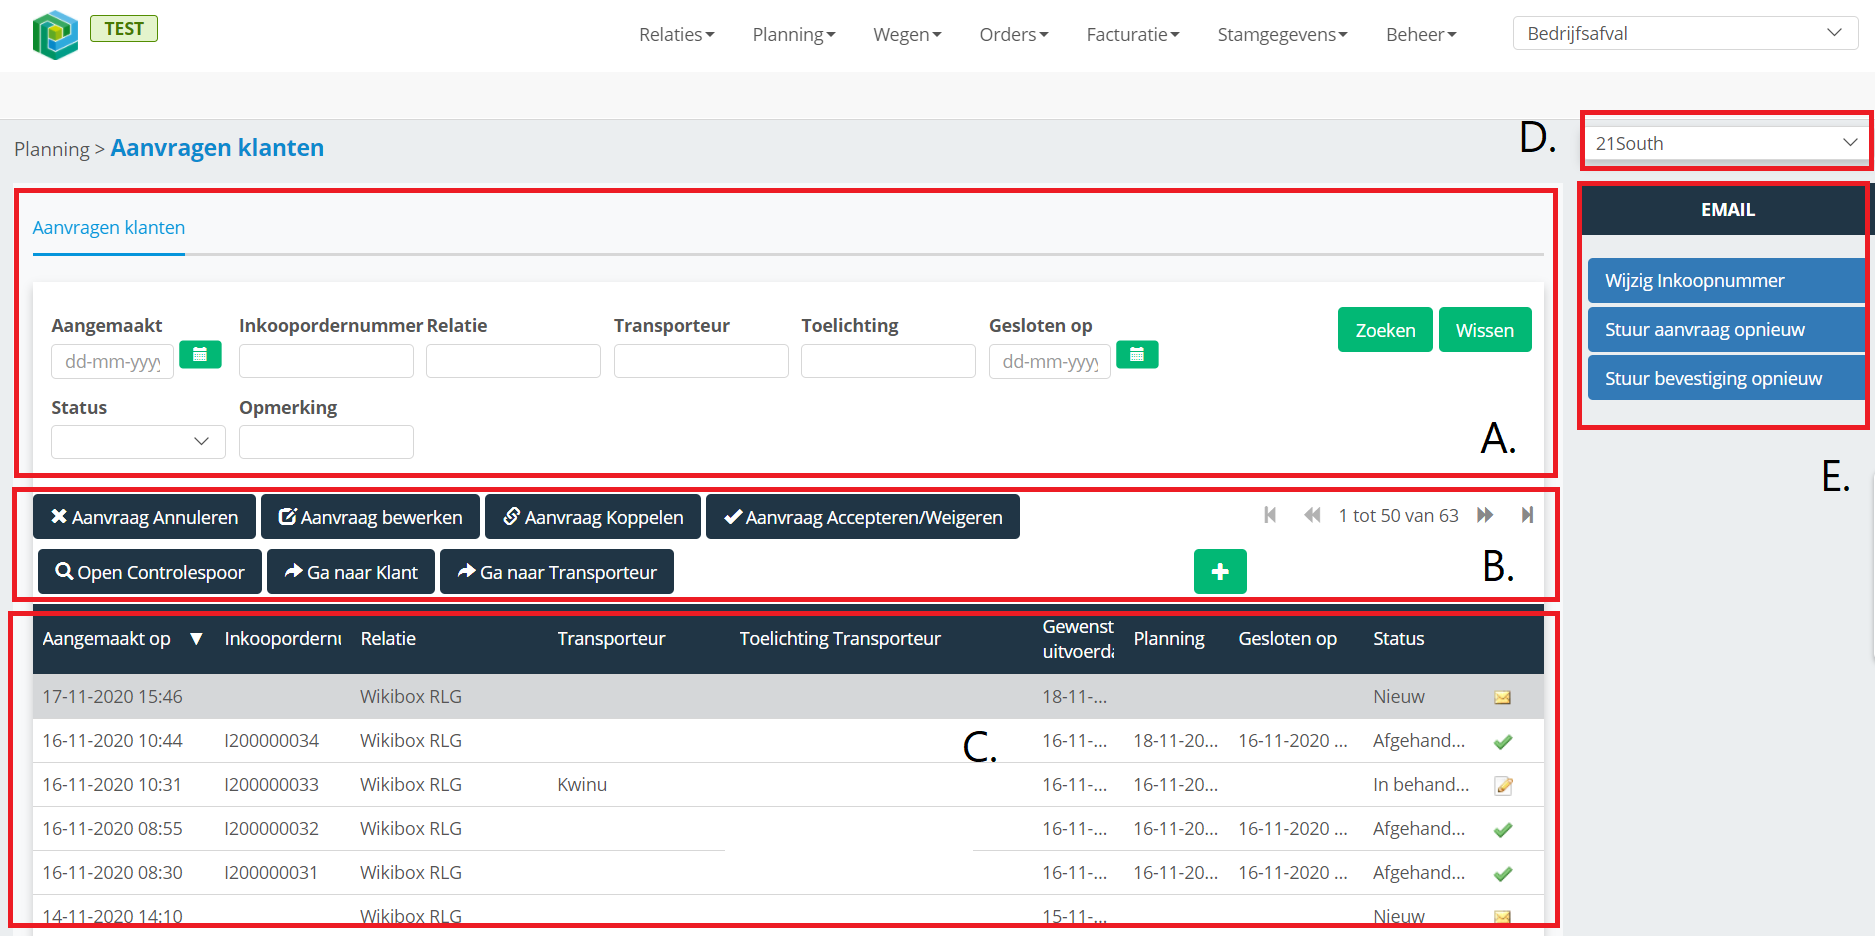
Task: Select the Aanvragen klanten tab
Action: (x=109, y=228)
